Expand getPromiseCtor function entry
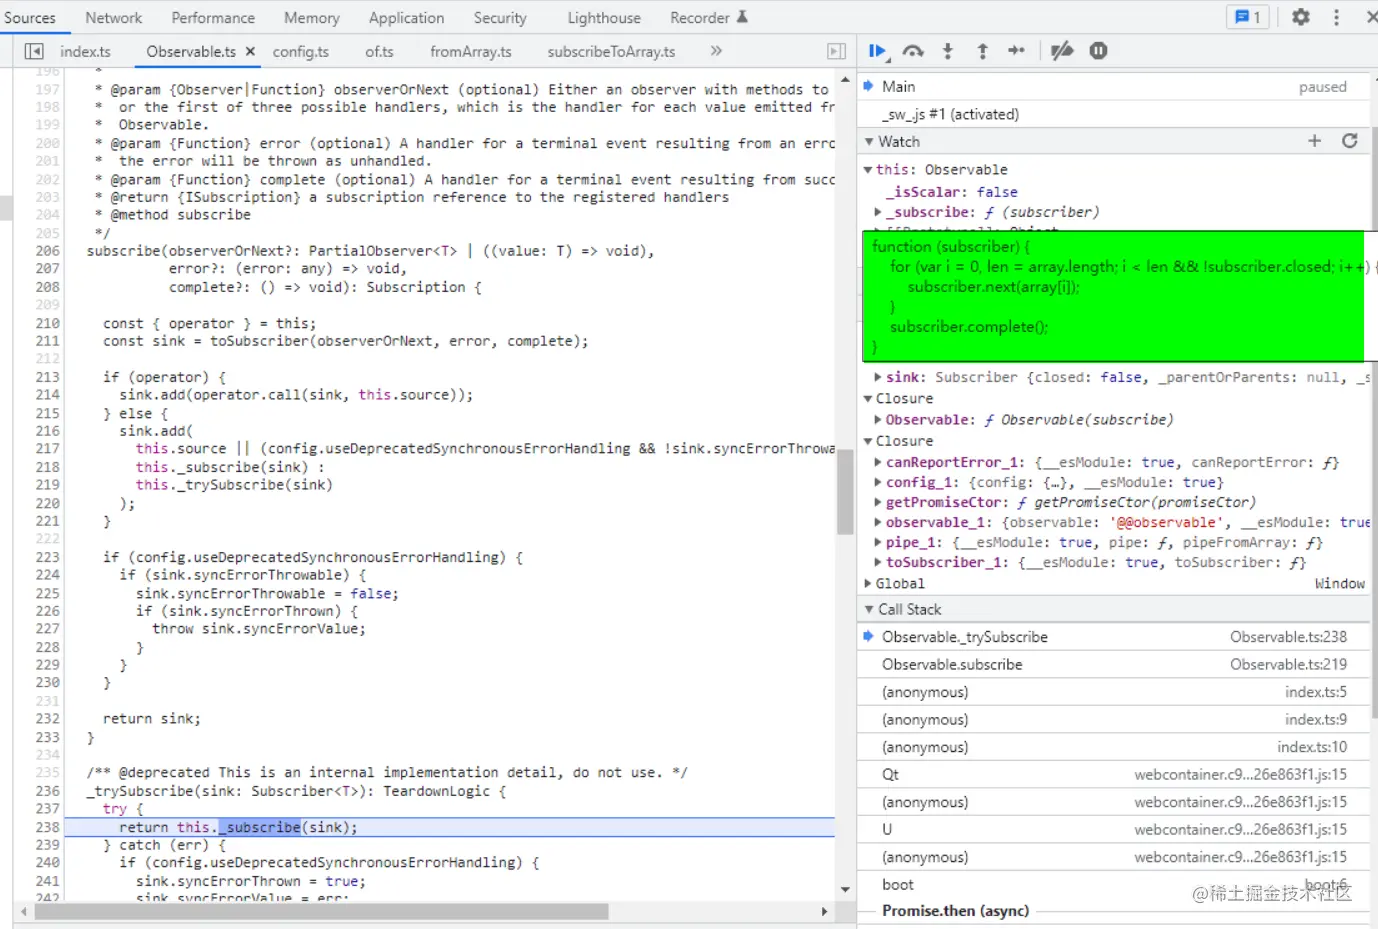The image size is (1378, 929). pyautogui.click(x=878, y=502)
